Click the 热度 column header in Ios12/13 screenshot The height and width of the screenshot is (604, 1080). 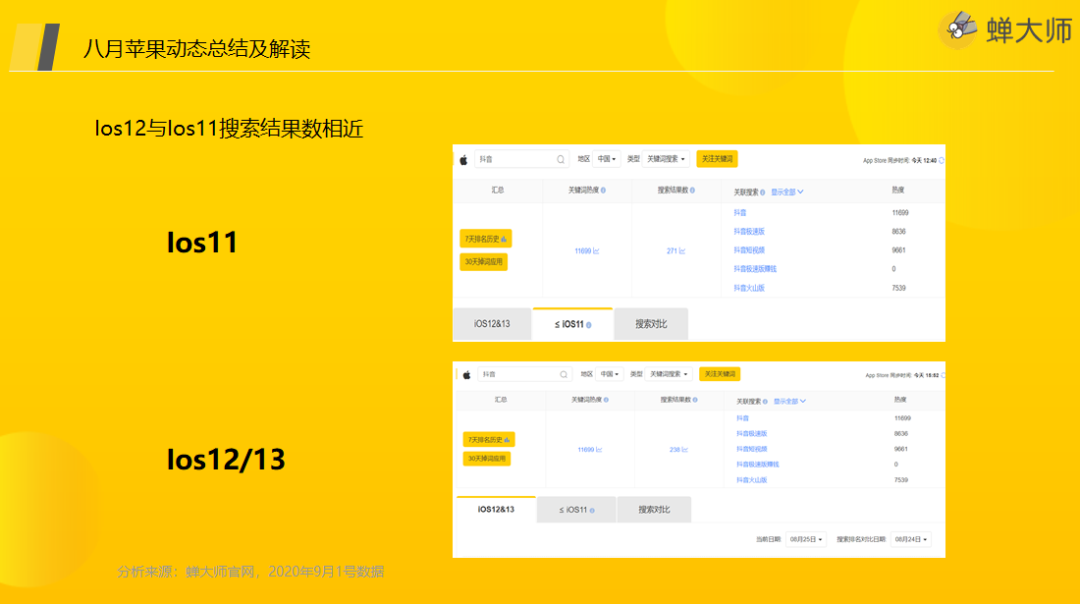(x=900, y=399)
